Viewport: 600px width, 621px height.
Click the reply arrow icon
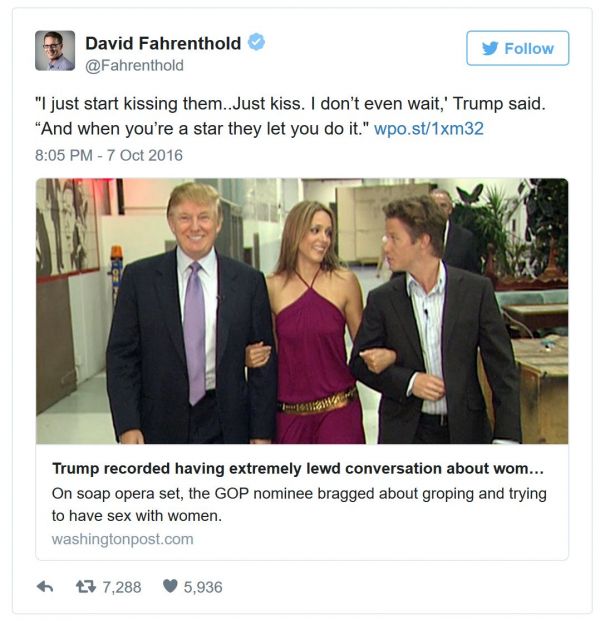45,587
